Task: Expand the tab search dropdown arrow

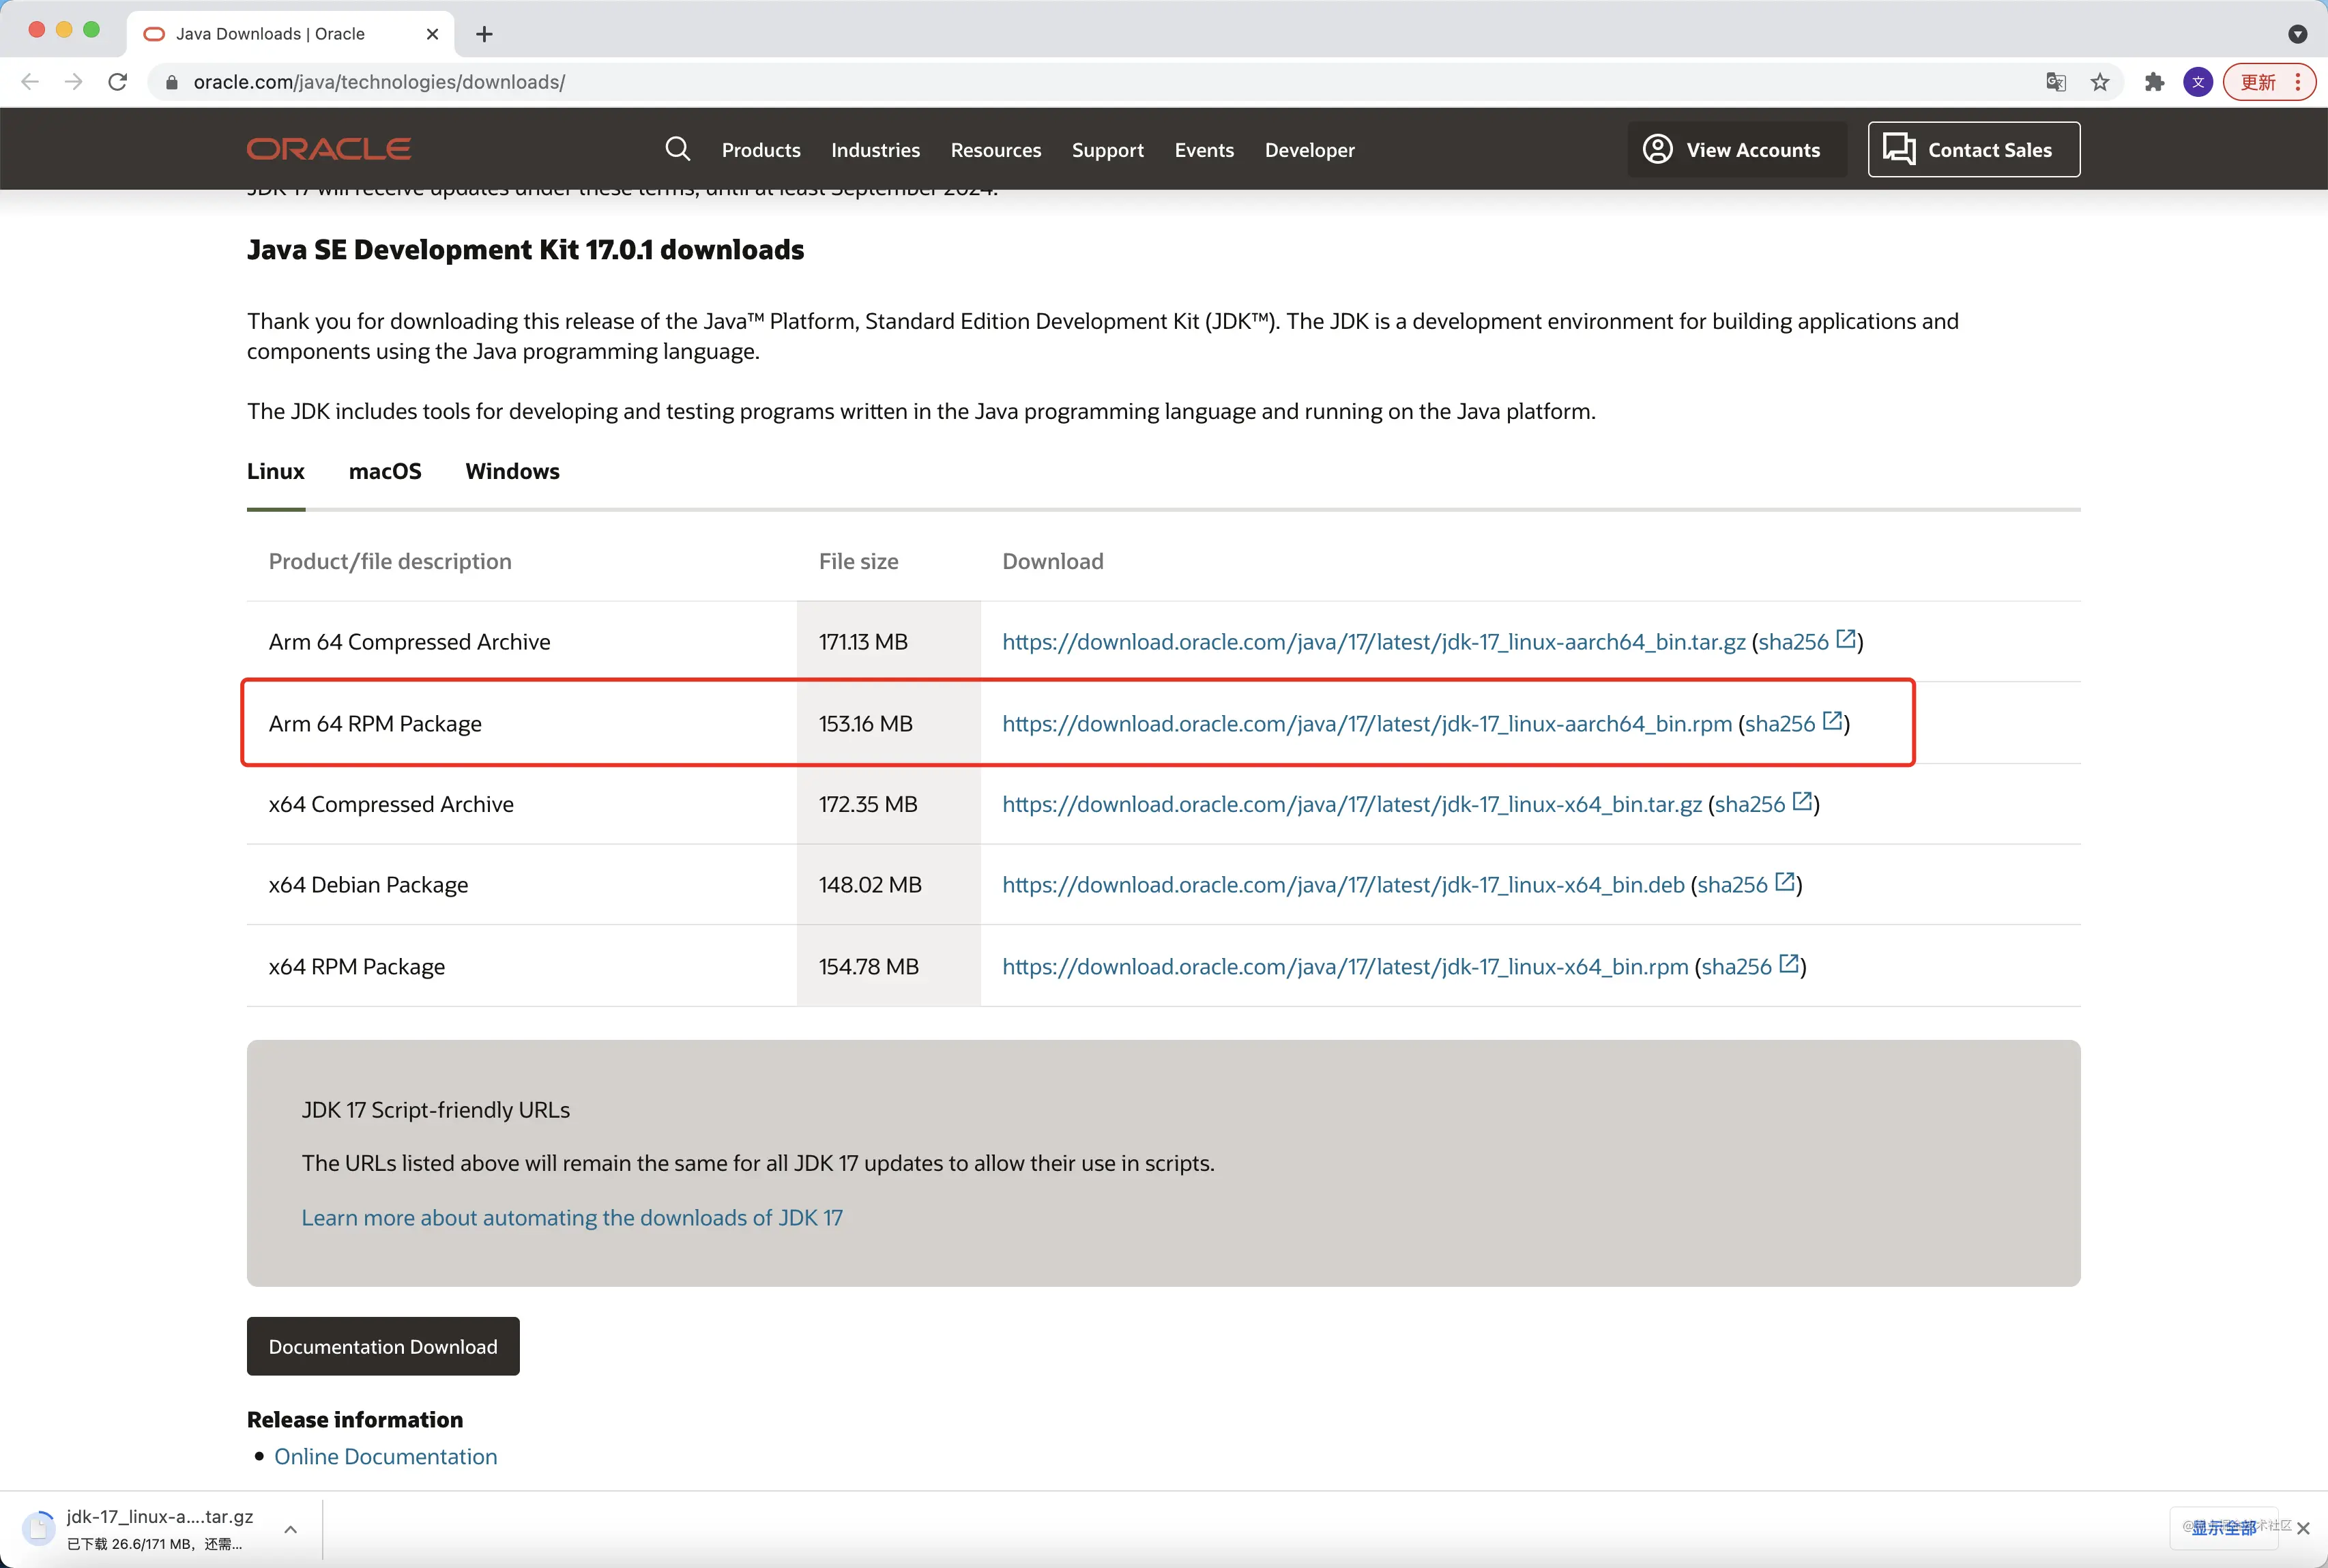Action: coord(2298,34)
